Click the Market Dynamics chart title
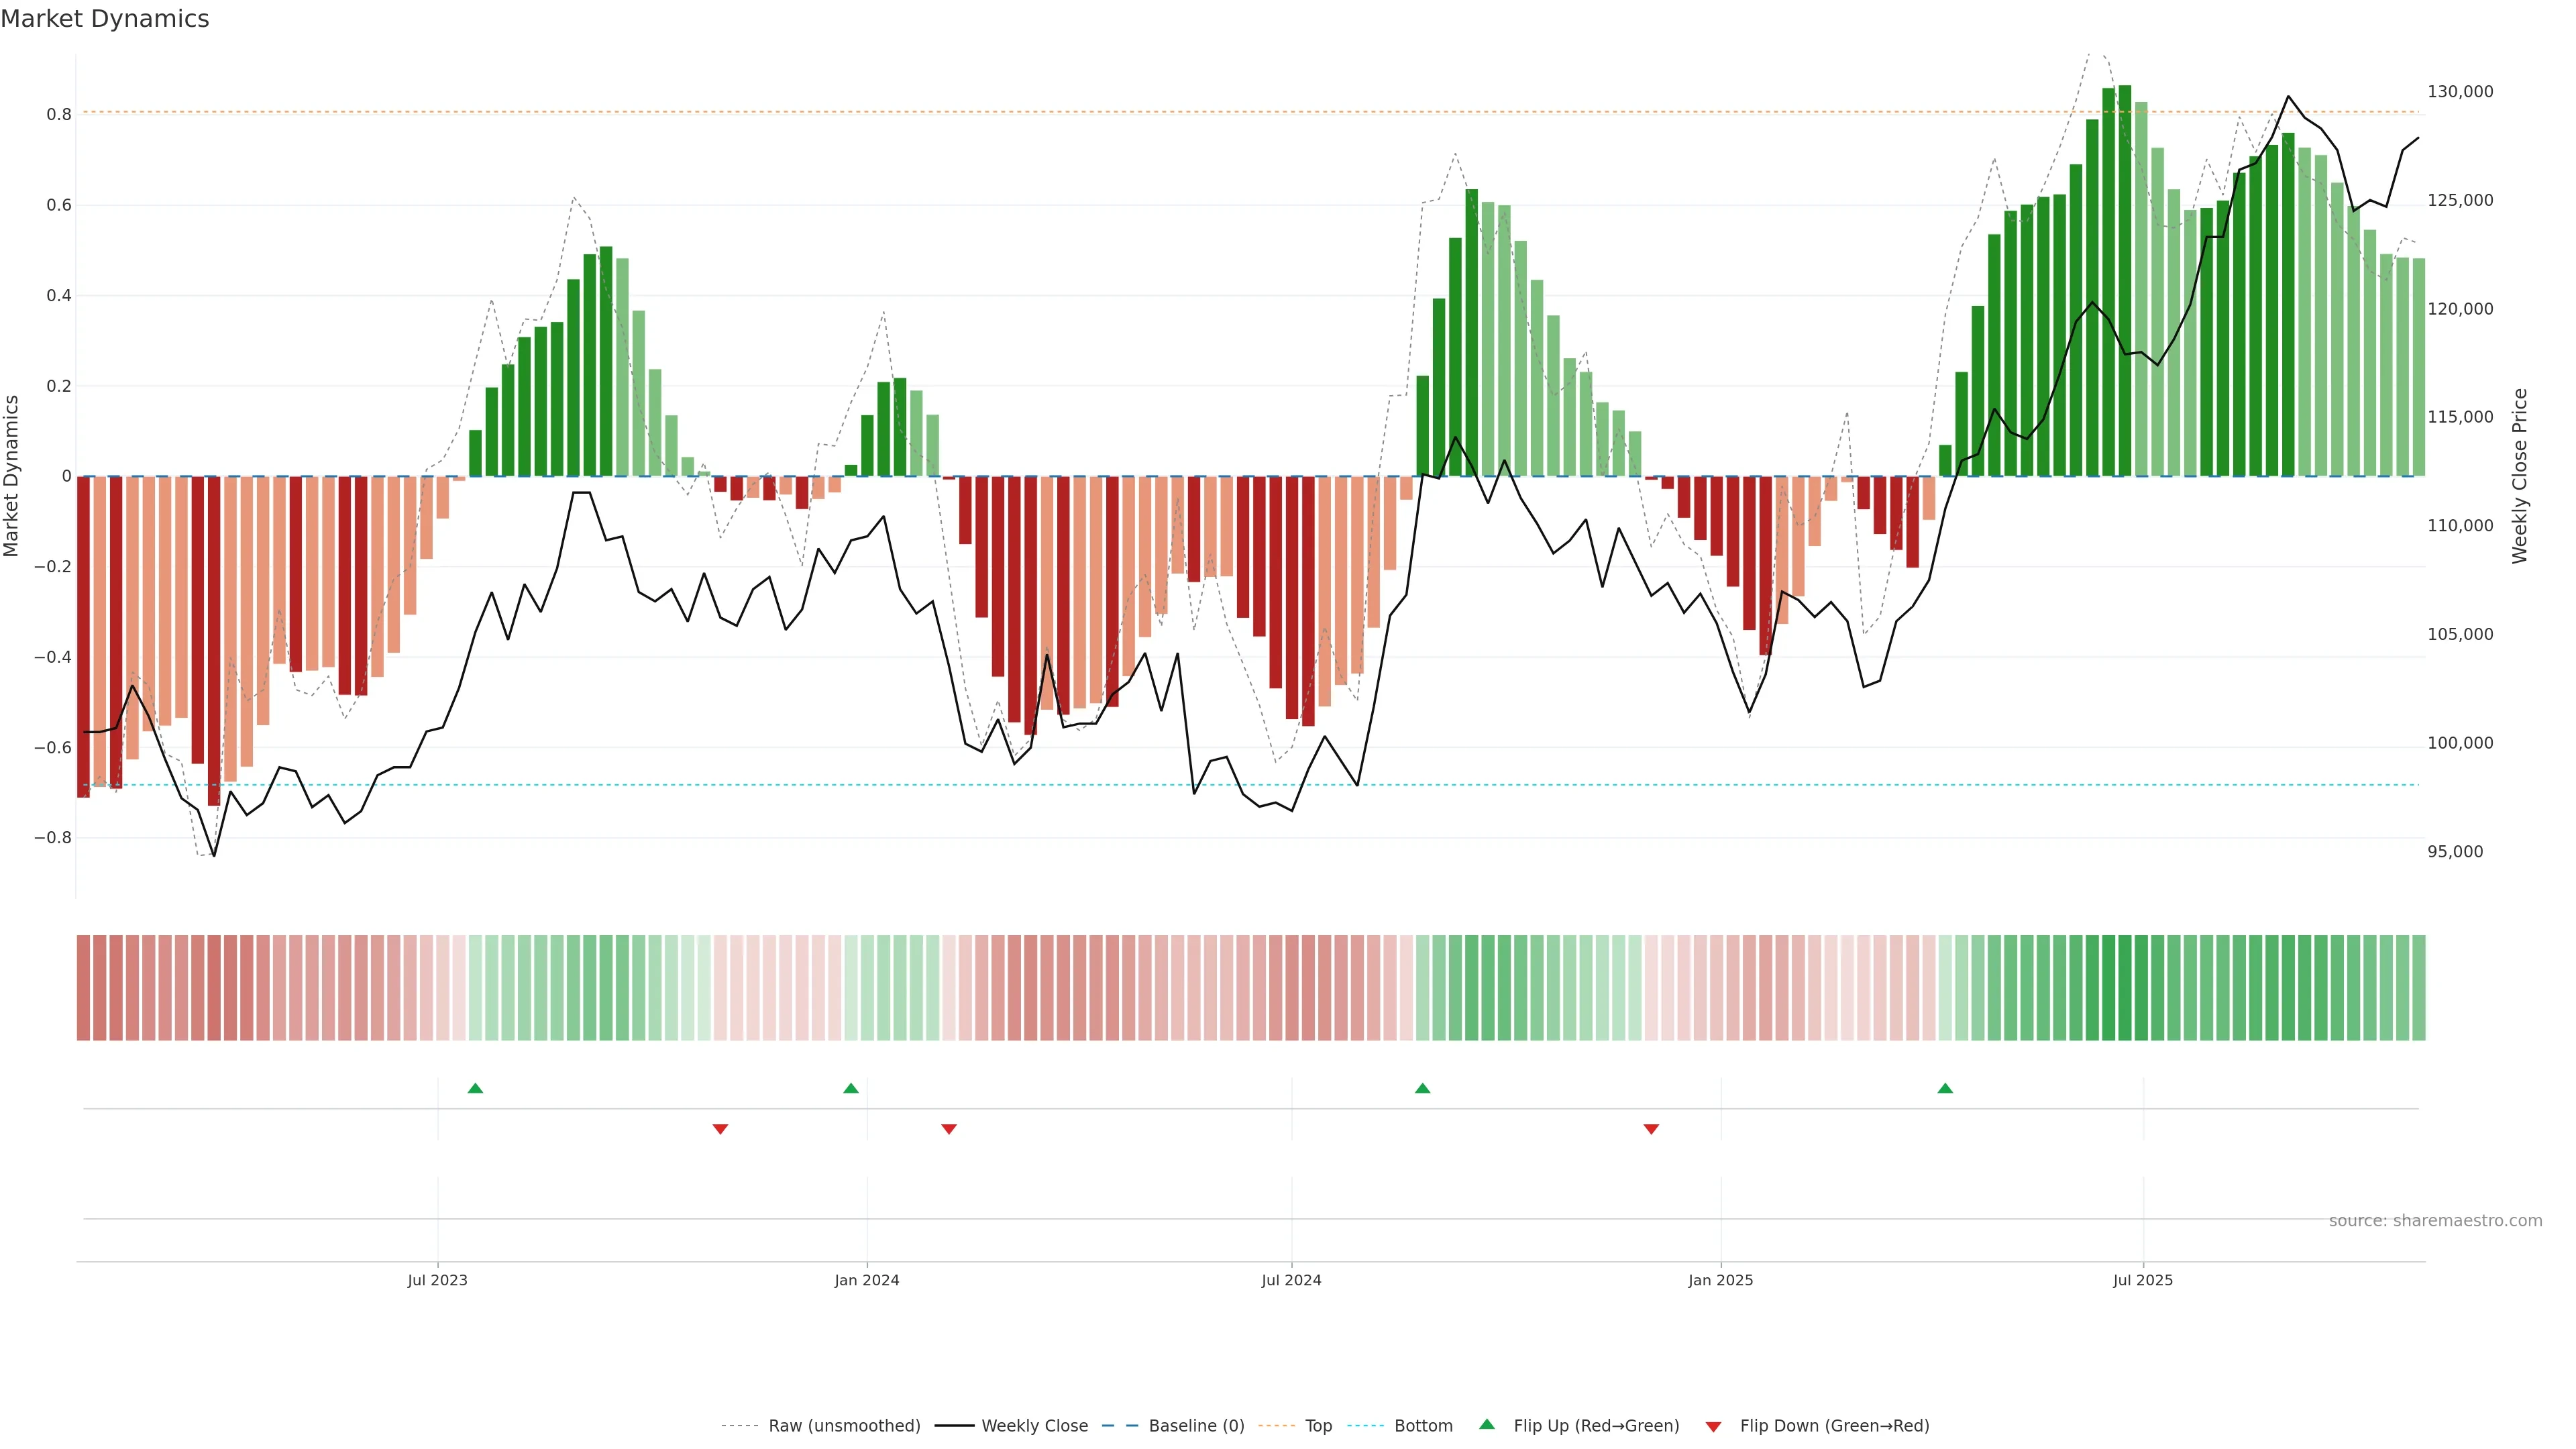This screenshot has height=1449, width=2576. [105, 19]
